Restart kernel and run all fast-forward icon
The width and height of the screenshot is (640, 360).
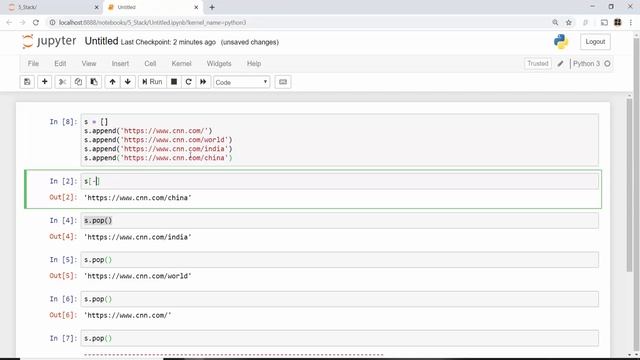203,82
